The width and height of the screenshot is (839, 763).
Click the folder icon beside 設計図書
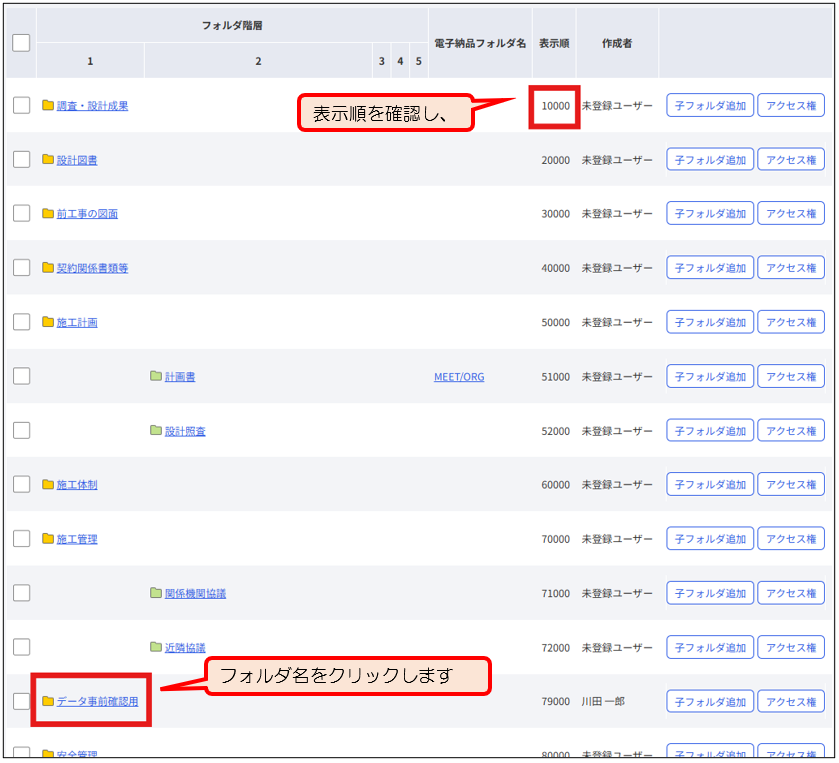coord(48,159)
